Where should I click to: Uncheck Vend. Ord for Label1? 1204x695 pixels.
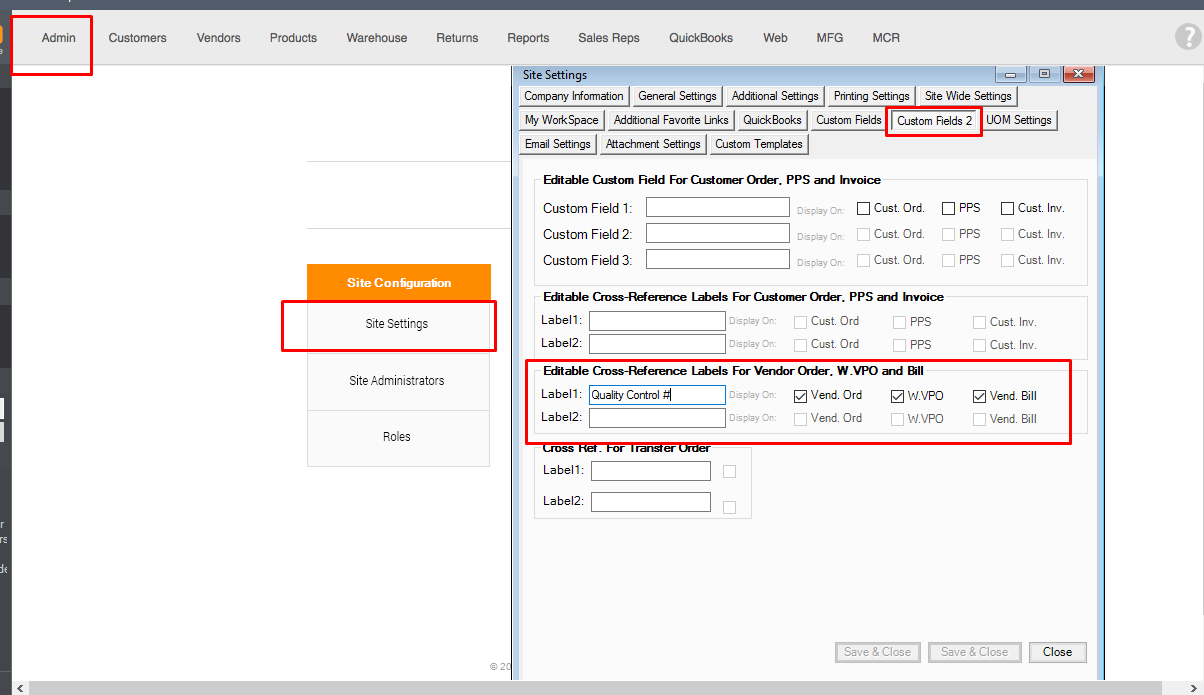coord(800,396)
